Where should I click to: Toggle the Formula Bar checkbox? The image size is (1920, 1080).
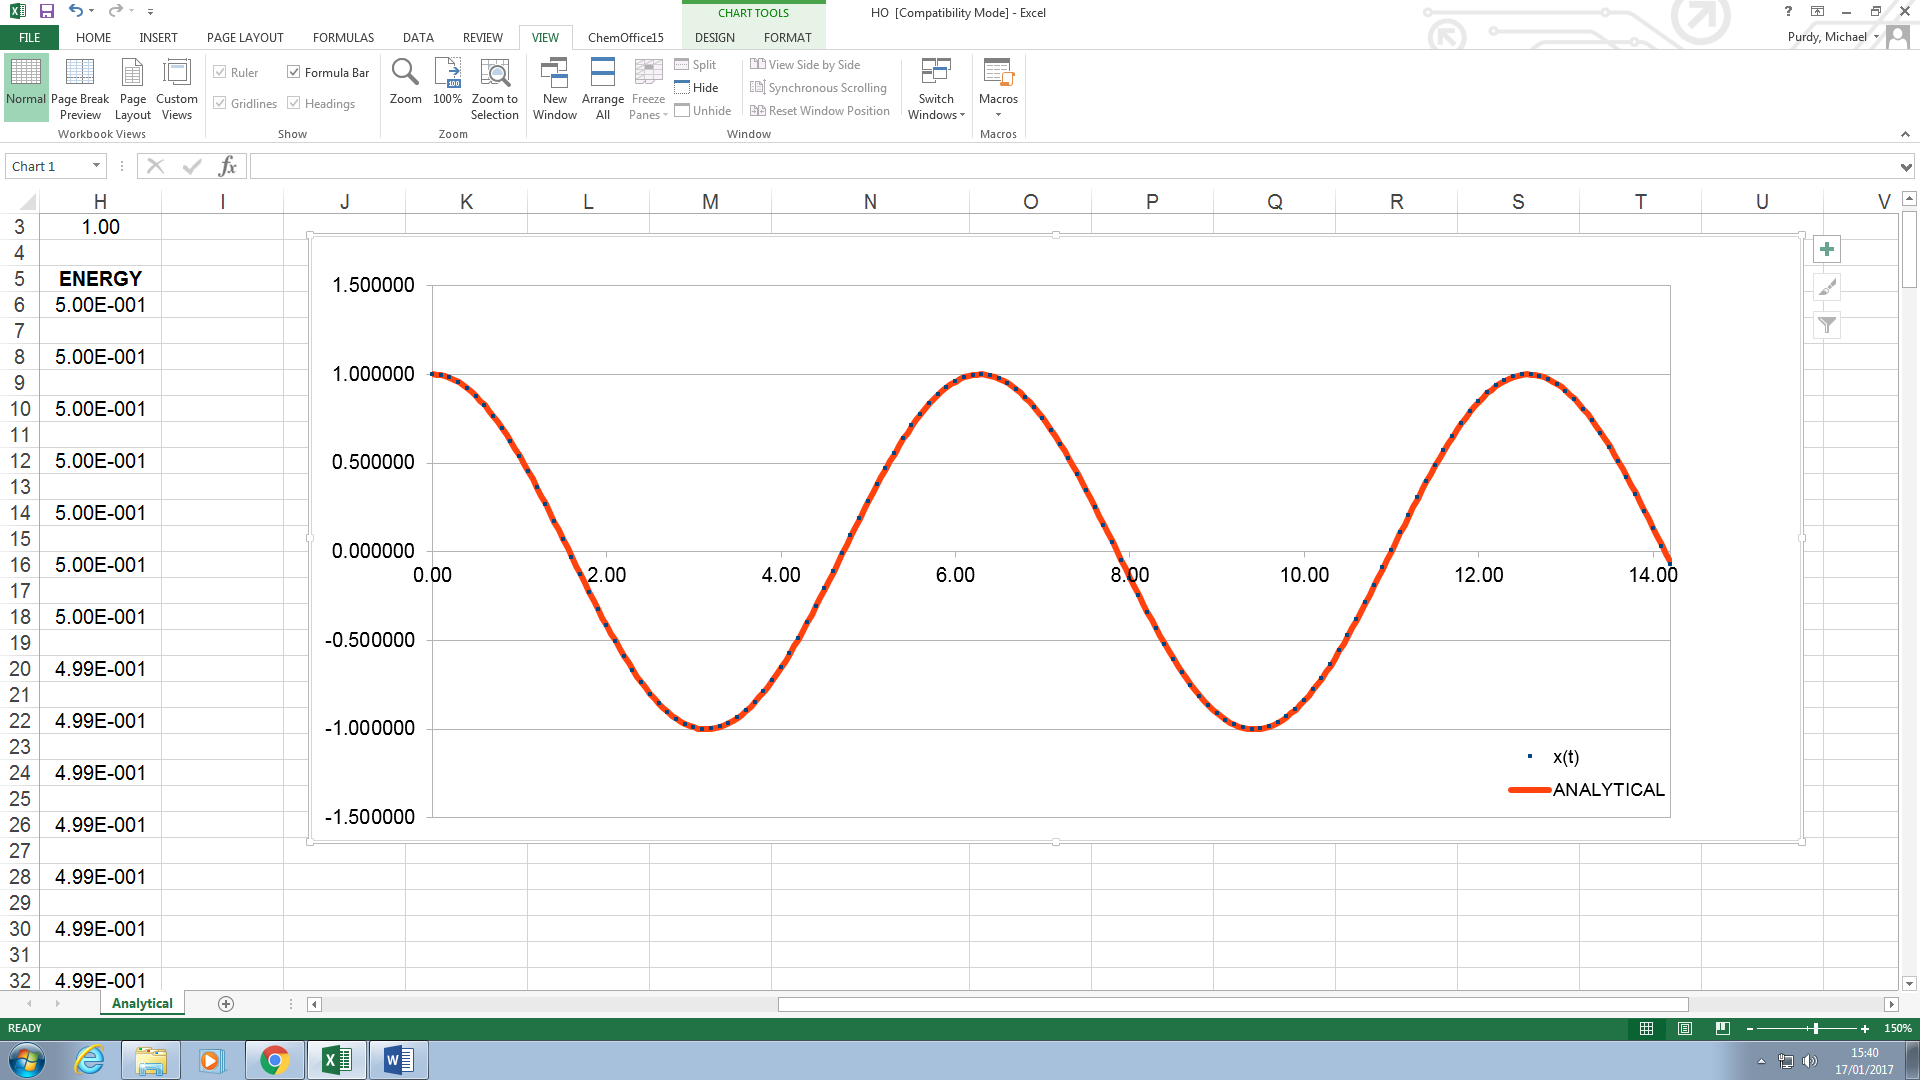pos(294,72)
